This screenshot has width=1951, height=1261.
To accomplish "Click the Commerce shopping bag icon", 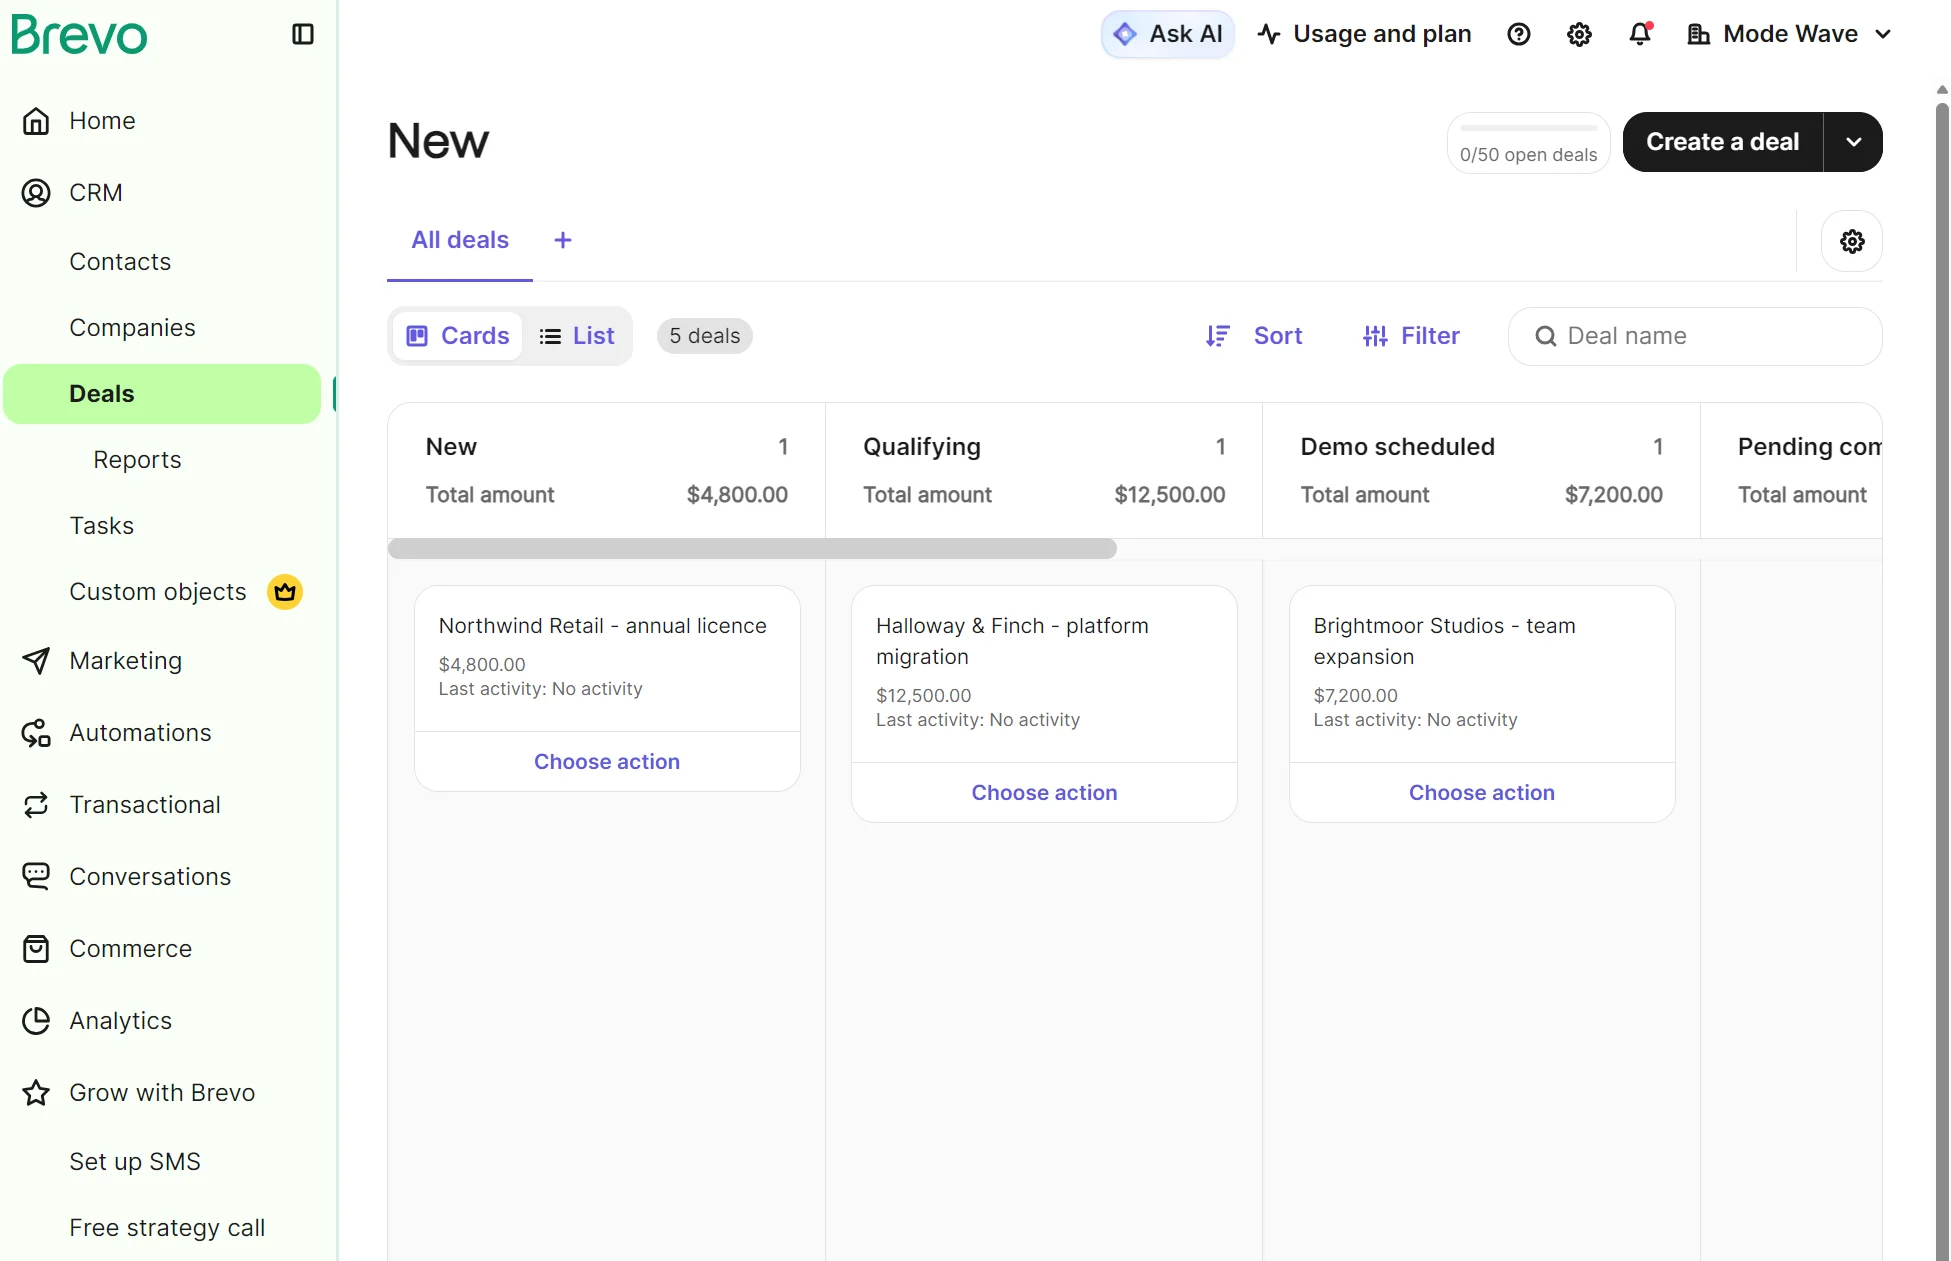I will click(36, 949).
